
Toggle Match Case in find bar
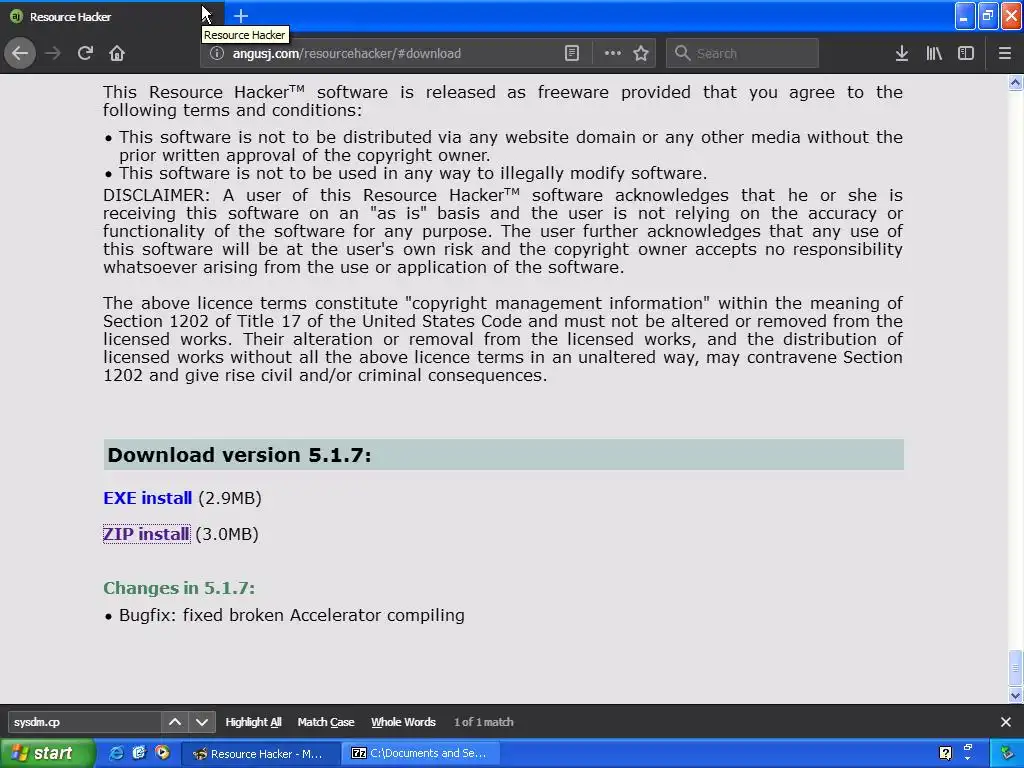pos(326,722)
